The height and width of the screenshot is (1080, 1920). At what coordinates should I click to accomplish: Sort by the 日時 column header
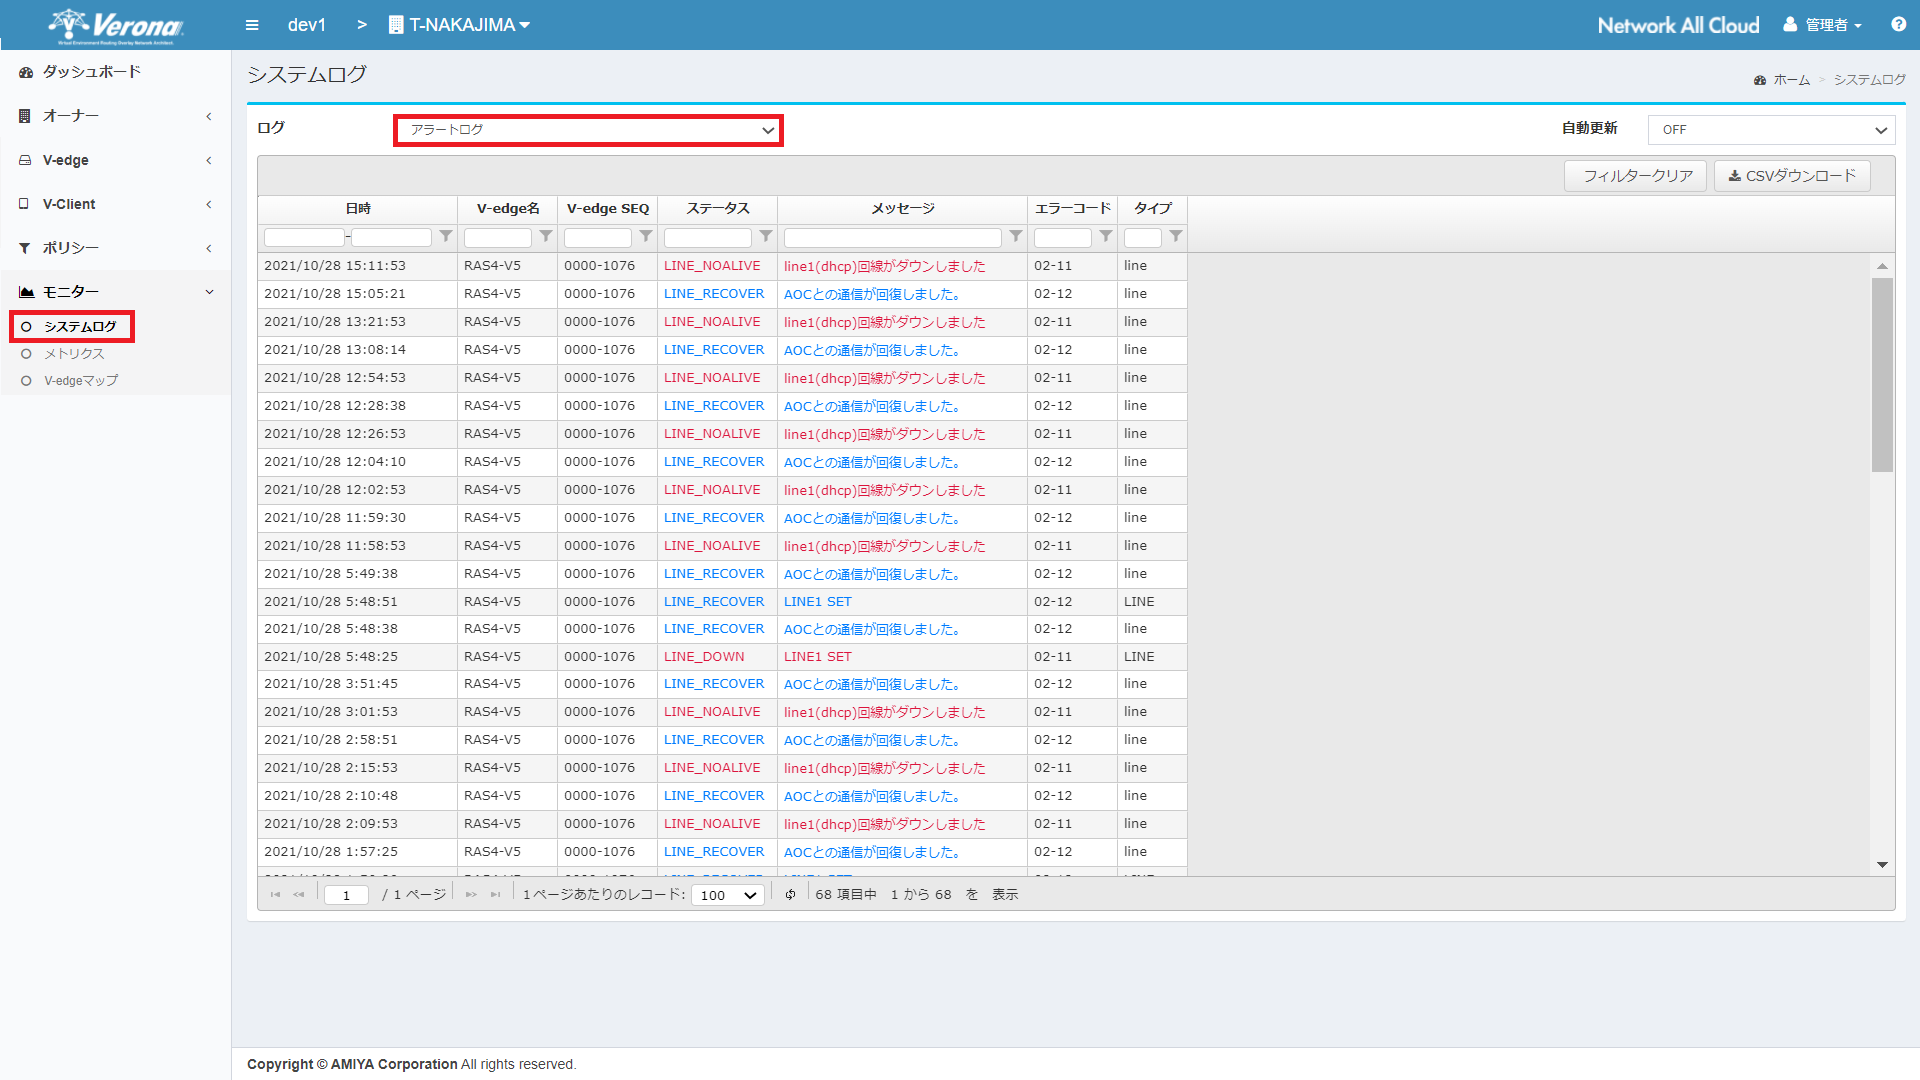click(x=358, y=209)
